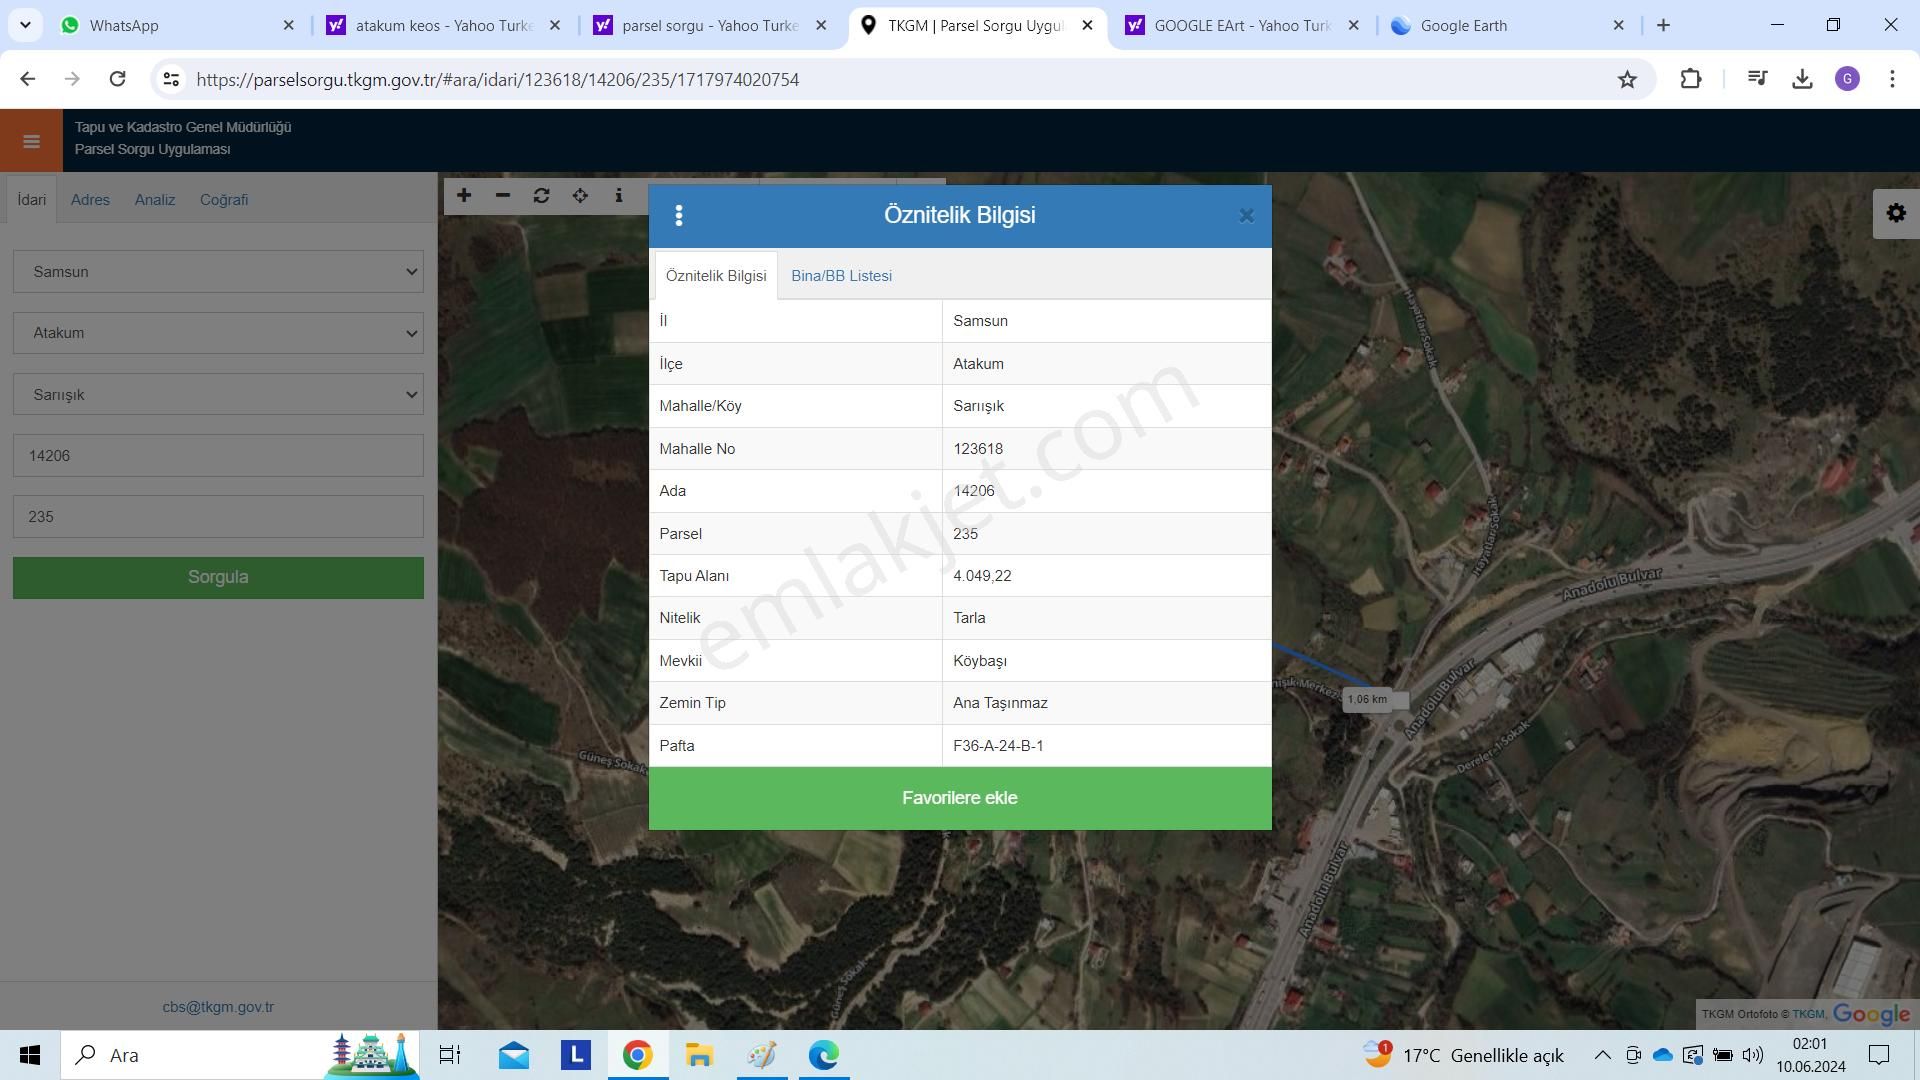Click the Favorilere ekle button

pos(959,798)
